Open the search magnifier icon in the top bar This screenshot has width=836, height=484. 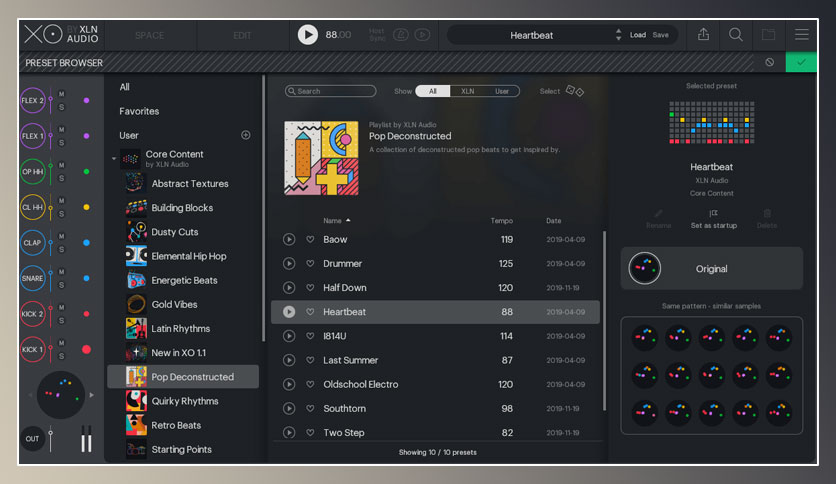pyautogui.click(x=736, y=35)
